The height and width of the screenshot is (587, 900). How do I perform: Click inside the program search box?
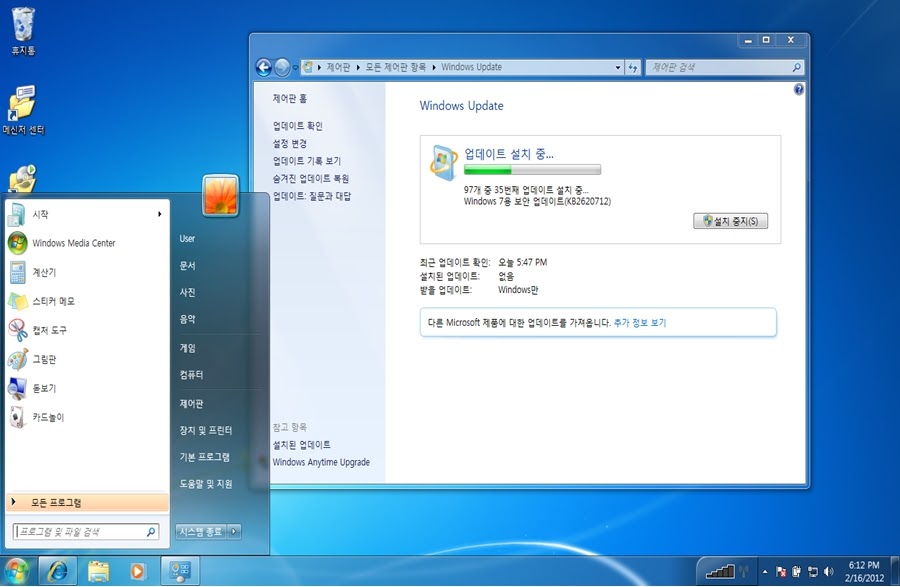pyautogui.click(x=83, y=531)
